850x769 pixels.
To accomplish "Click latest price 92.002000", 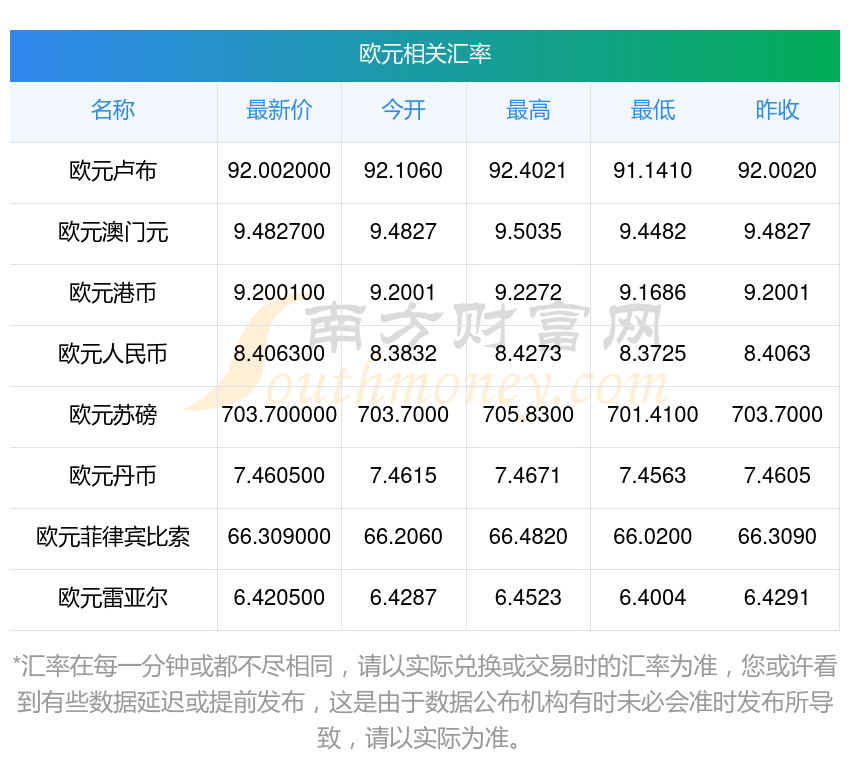I will (x=279, y=171).
